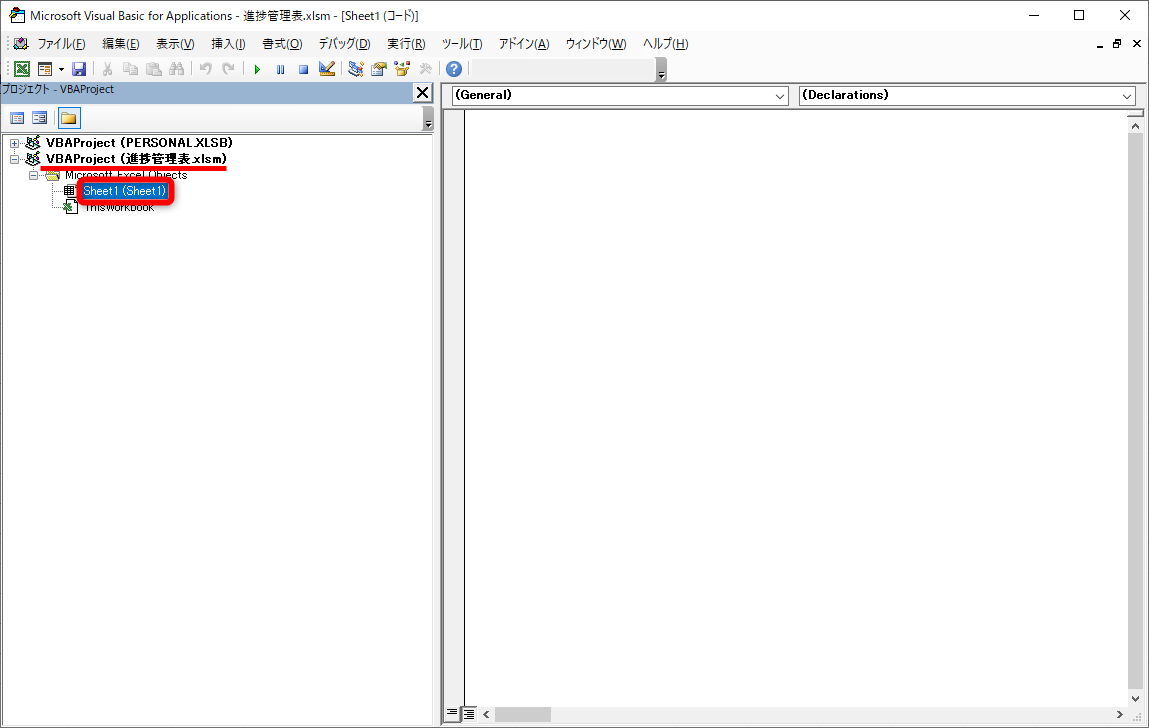Click horizontal scrollbar left arrow

click(486, 714)
